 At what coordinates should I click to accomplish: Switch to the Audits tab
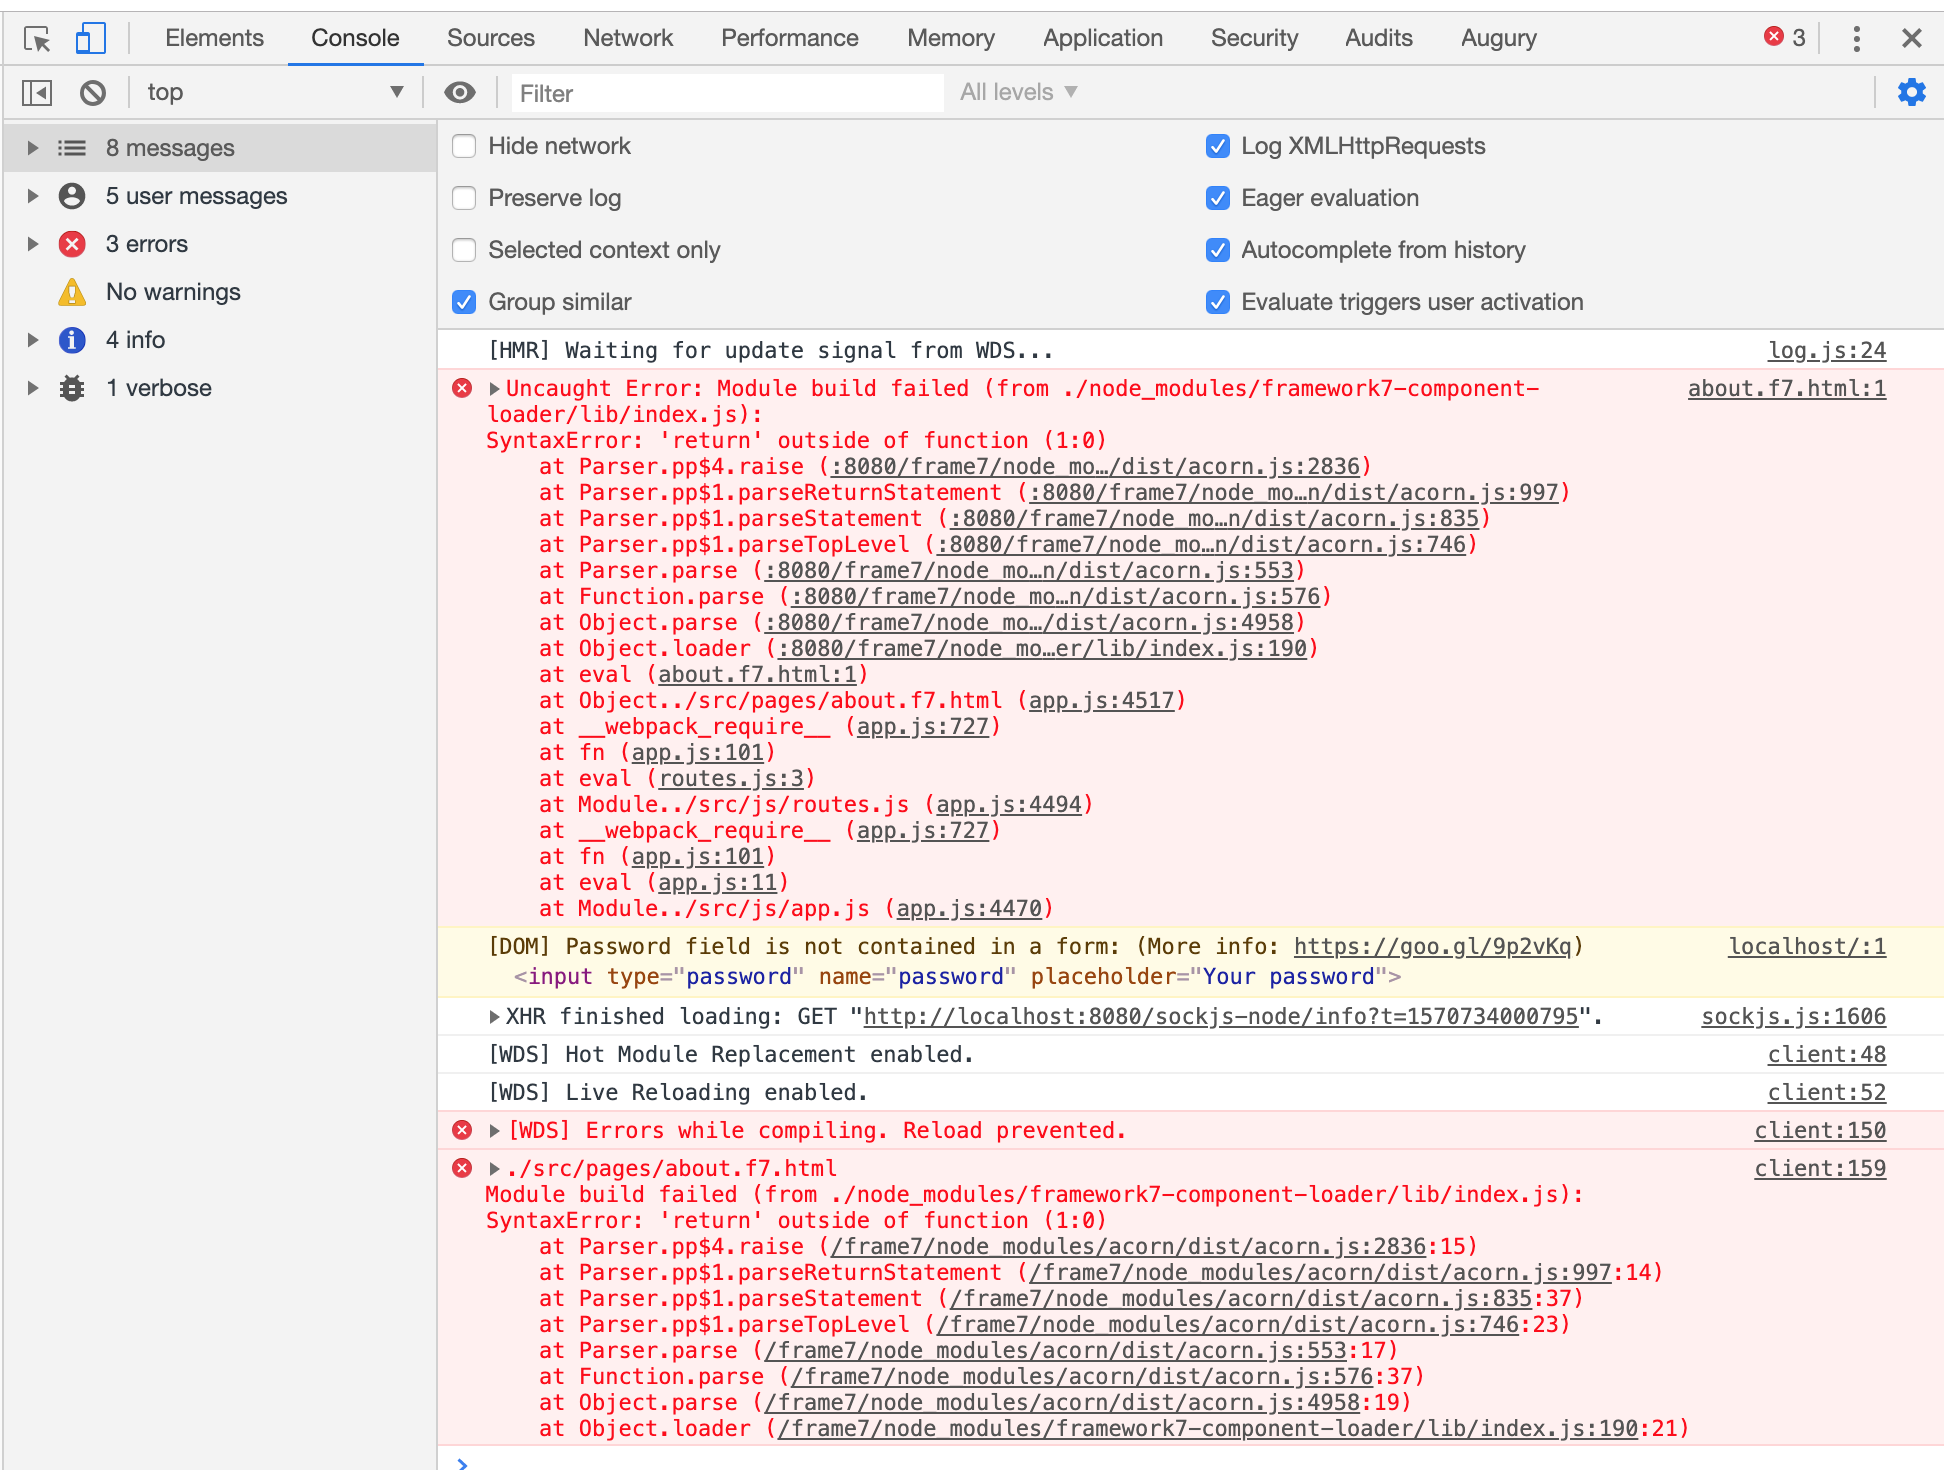(1379, 38)
